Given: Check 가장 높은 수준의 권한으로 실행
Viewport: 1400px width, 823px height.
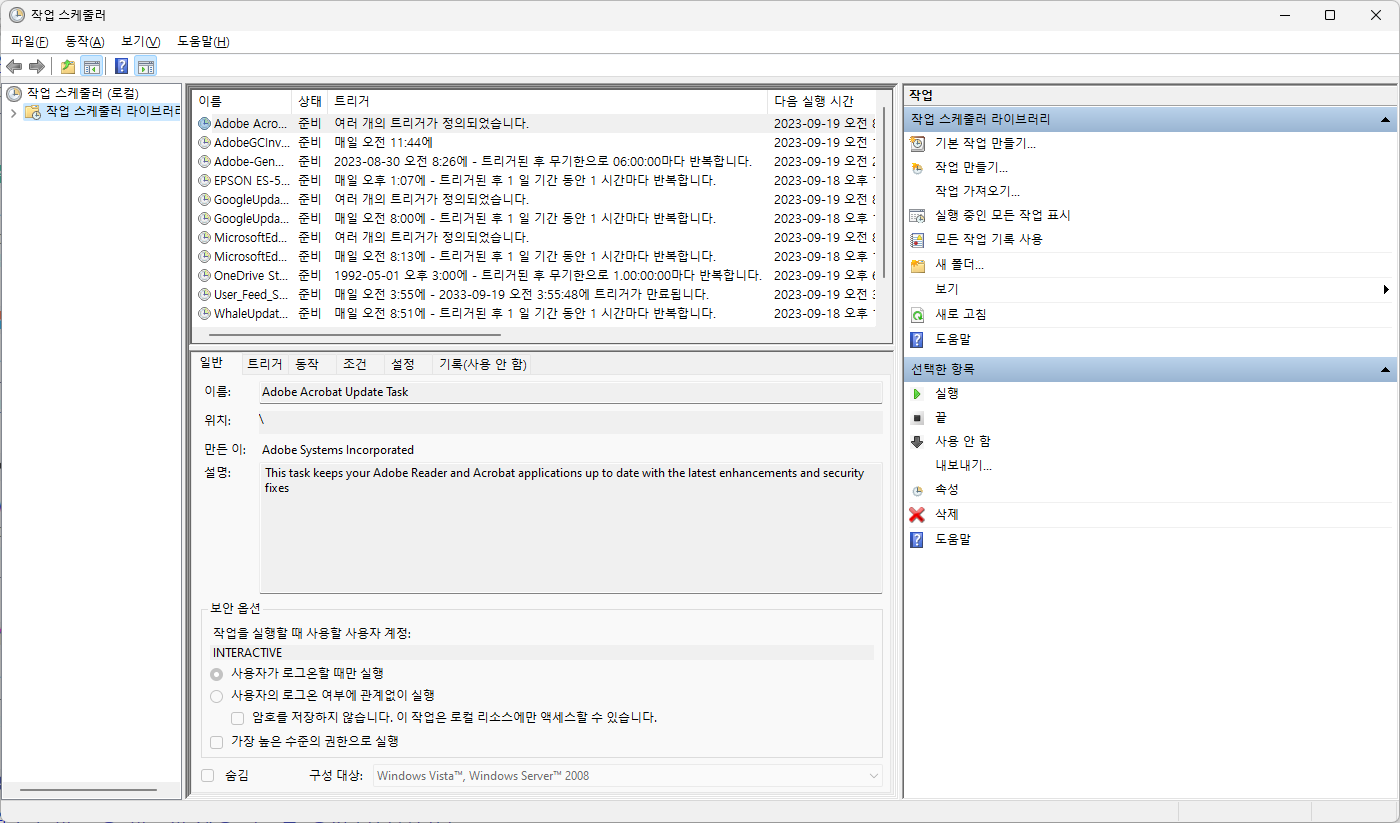Looking at the screenshot, I should pyautogui.click(x=217, y=741).
